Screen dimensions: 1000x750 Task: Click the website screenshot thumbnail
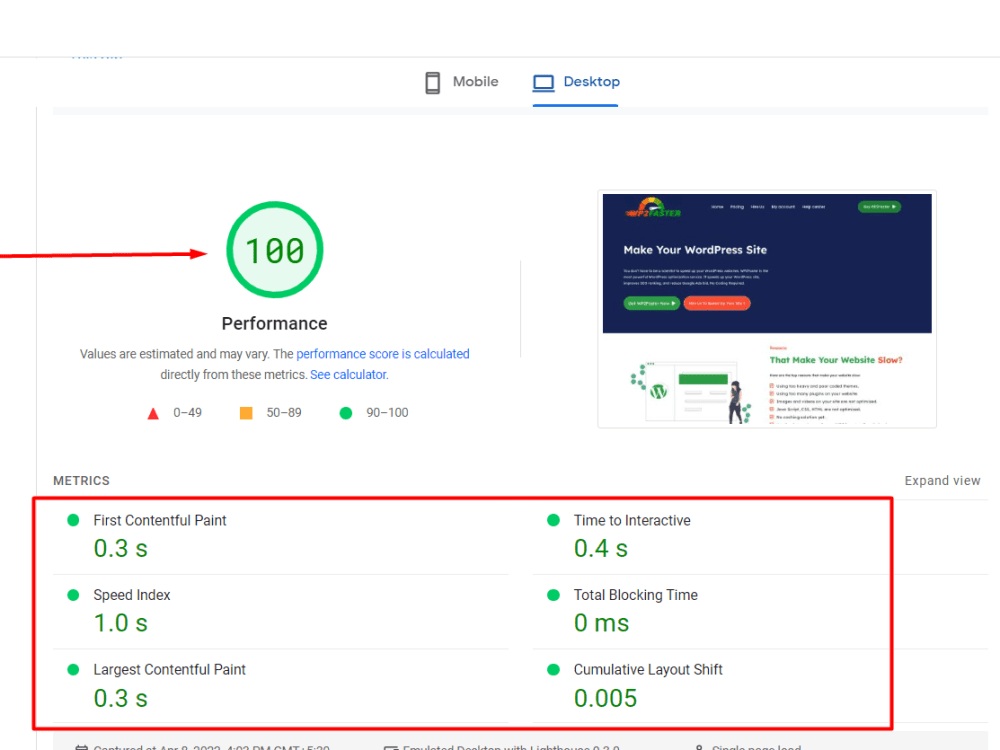(x=767, y=309)
